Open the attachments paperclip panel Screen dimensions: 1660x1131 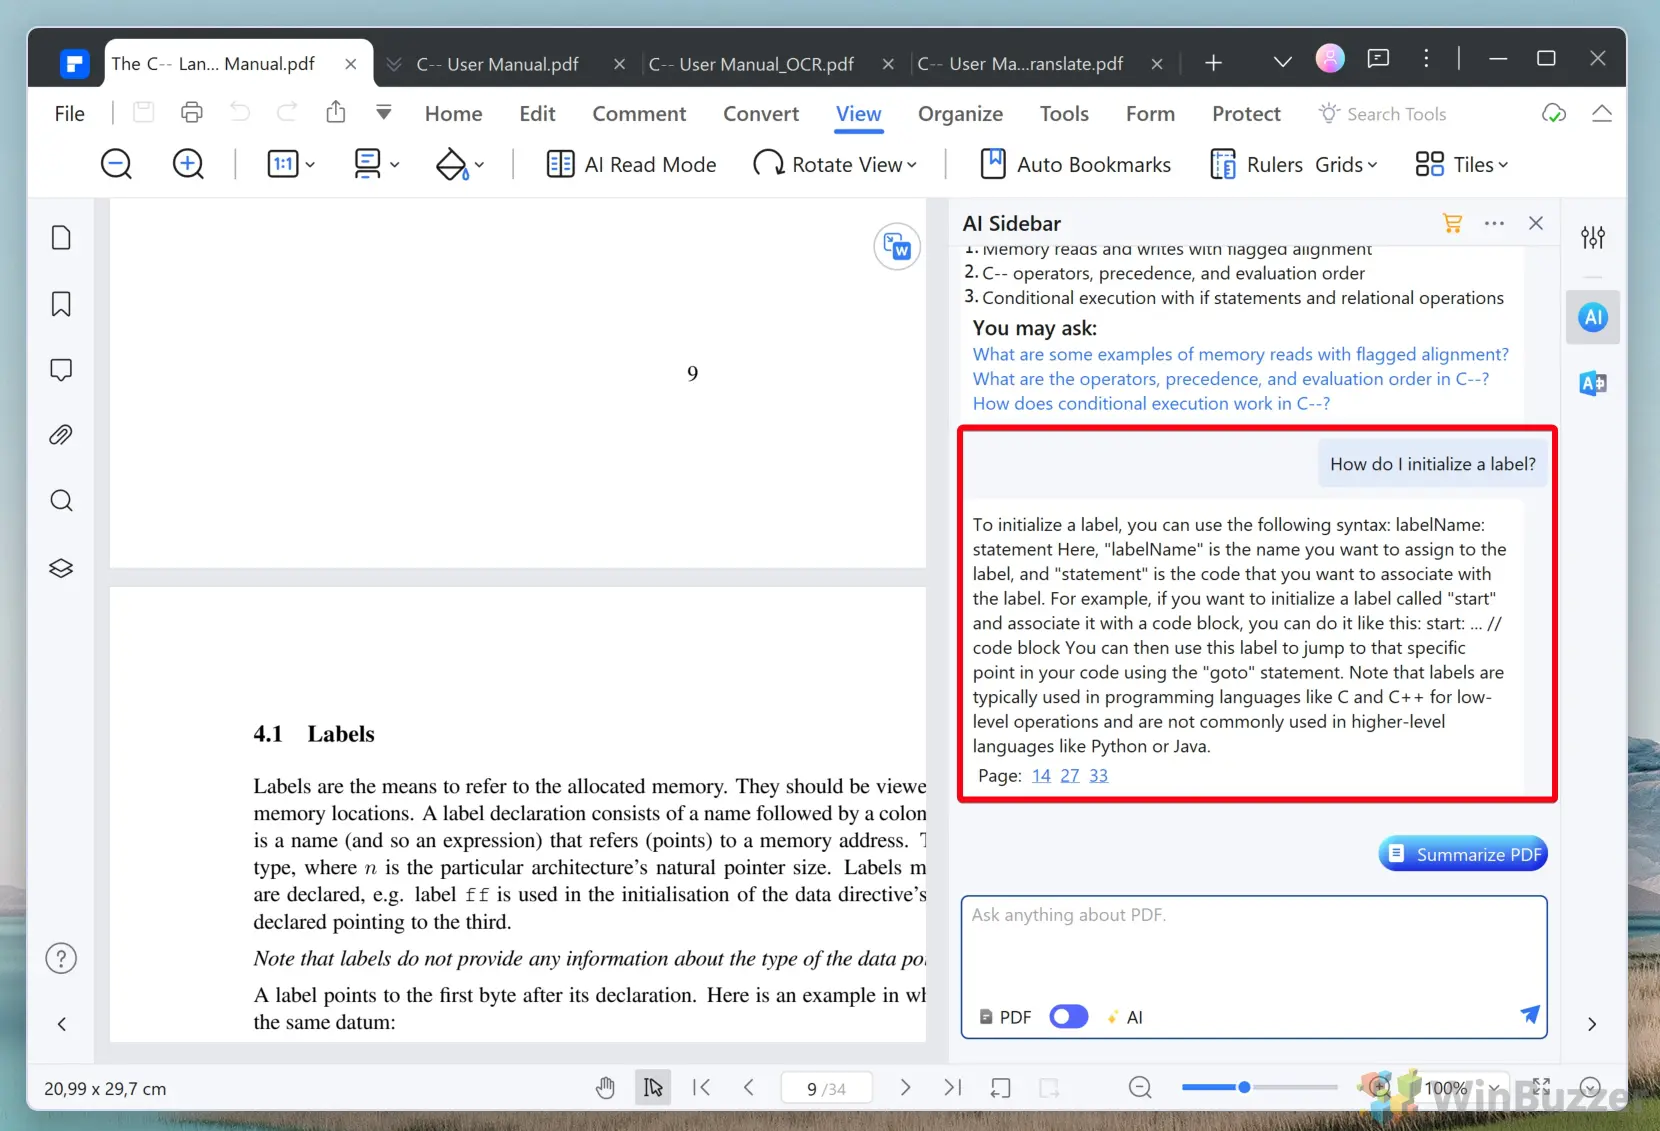[61, 435]
